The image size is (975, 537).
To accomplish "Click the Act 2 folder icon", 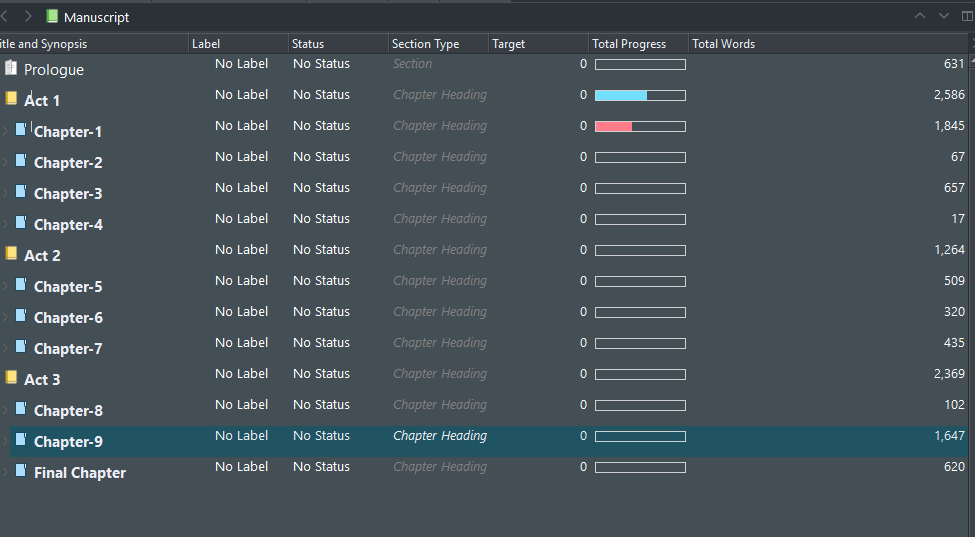I will tap(11, 253).
